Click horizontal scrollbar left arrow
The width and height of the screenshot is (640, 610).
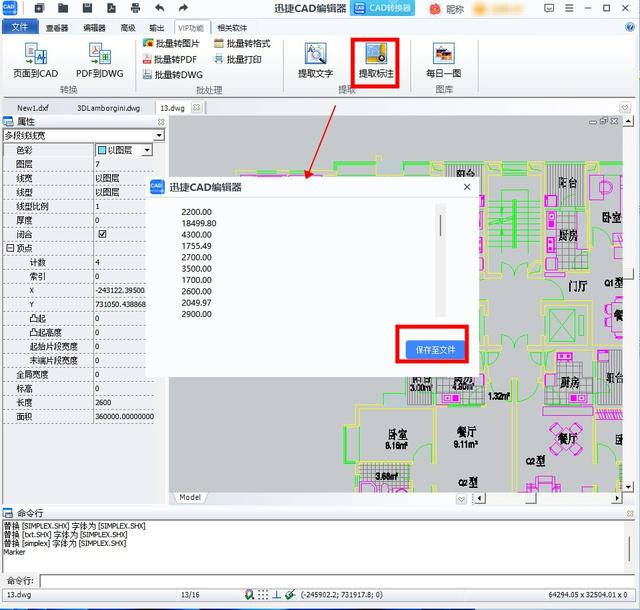tap(479, 498)
